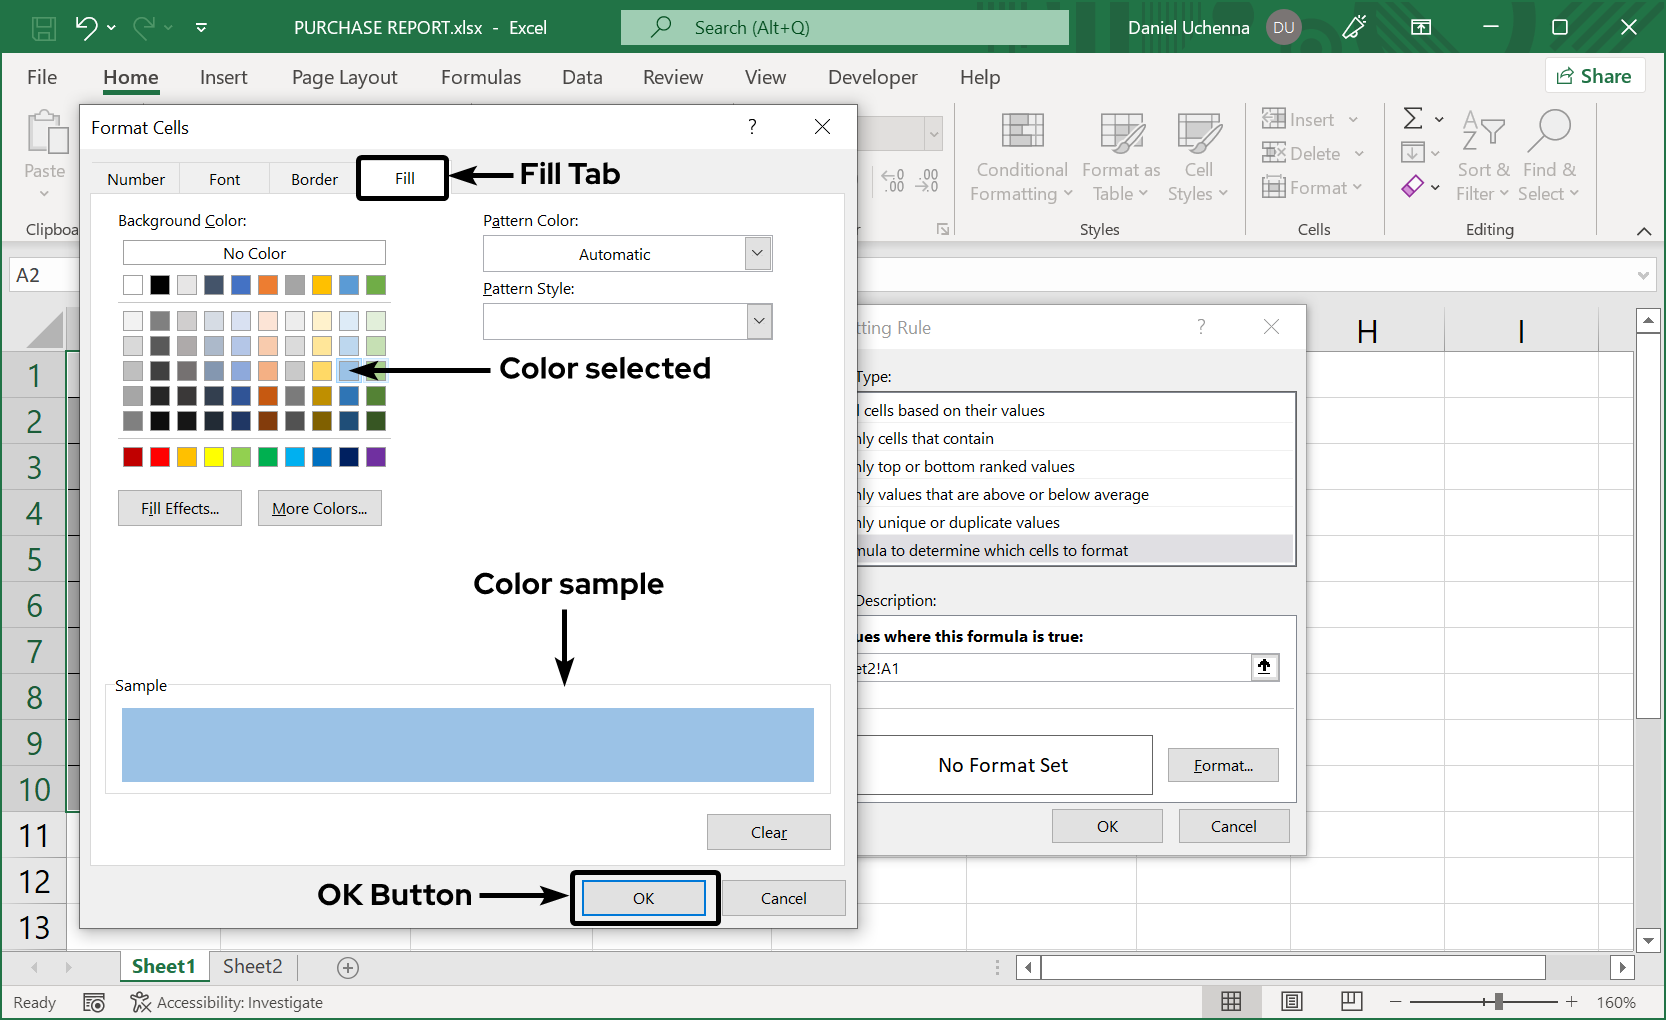The height and width of the screenshot is (1020, 1666).
Task: Open the Pattern Style dropdown
Action: (759, 321)
